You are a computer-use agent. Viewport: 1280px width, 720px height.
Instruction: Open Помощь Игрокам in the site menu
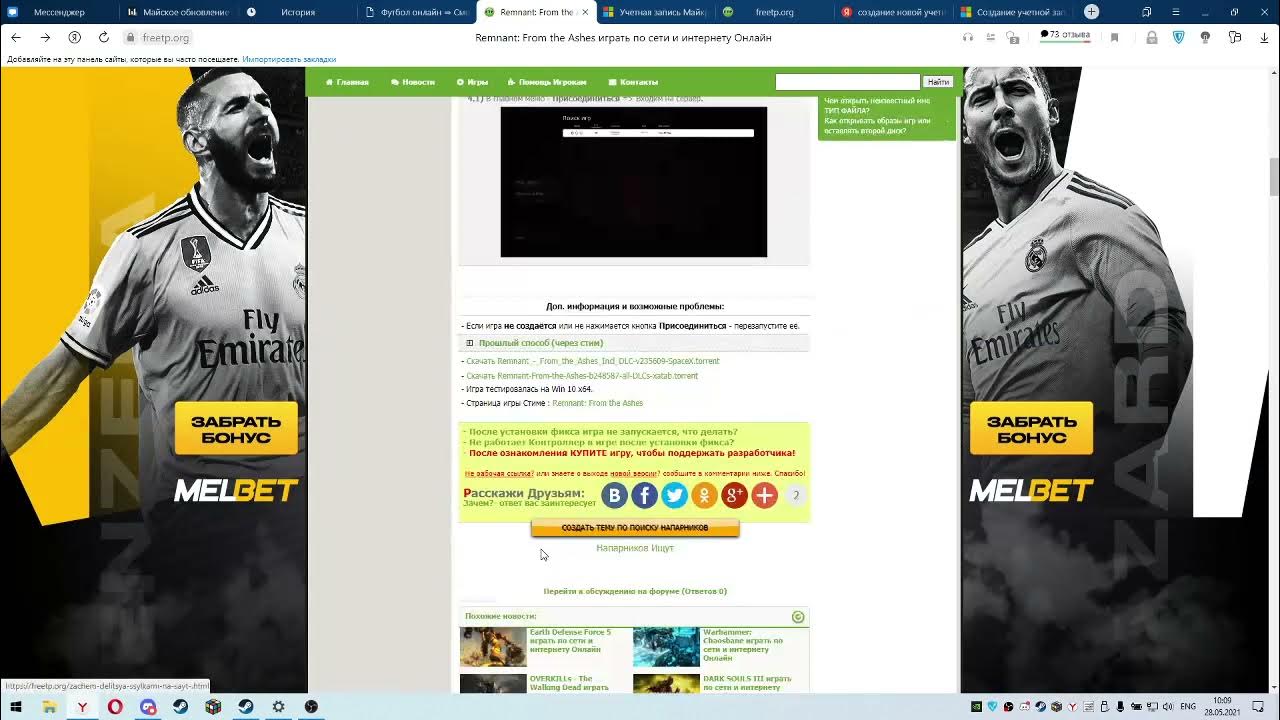547,82
